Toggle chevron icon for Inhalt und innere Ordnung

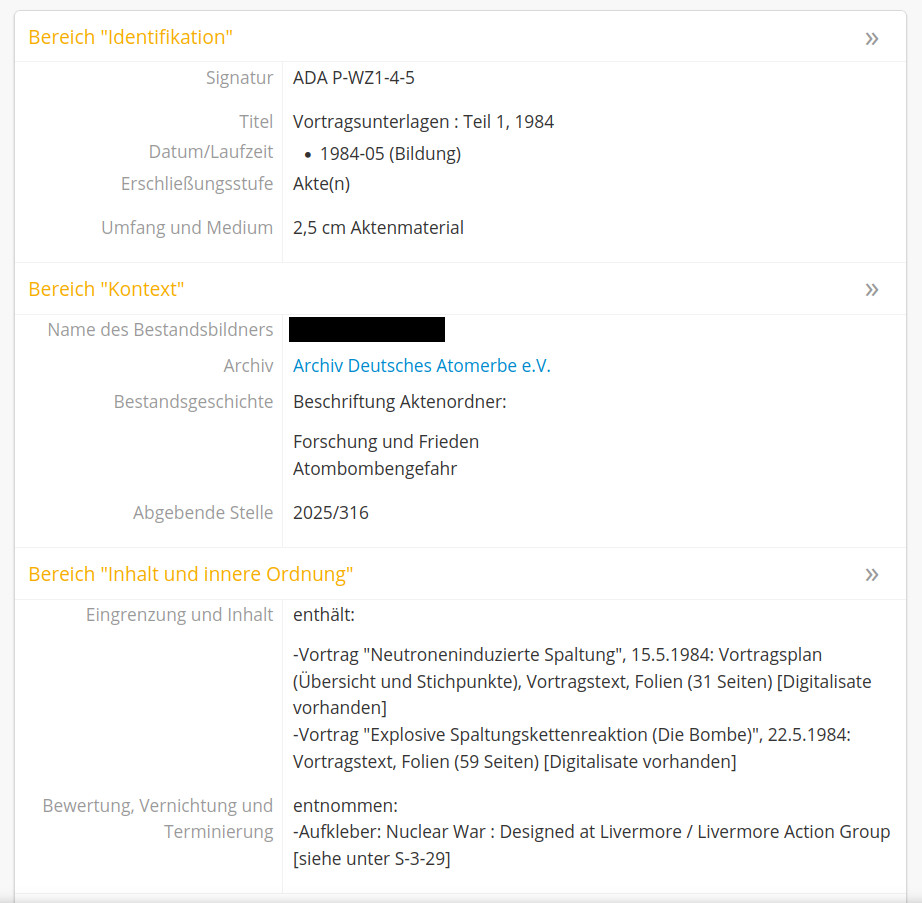point(871,574)
